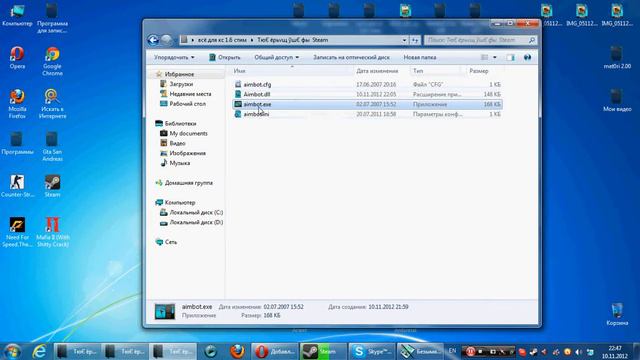Select the Gta San Andreas desktop shortcut
Image resolution: width=640 pixels, height=360 pixels.
click(x=52, y=147)
